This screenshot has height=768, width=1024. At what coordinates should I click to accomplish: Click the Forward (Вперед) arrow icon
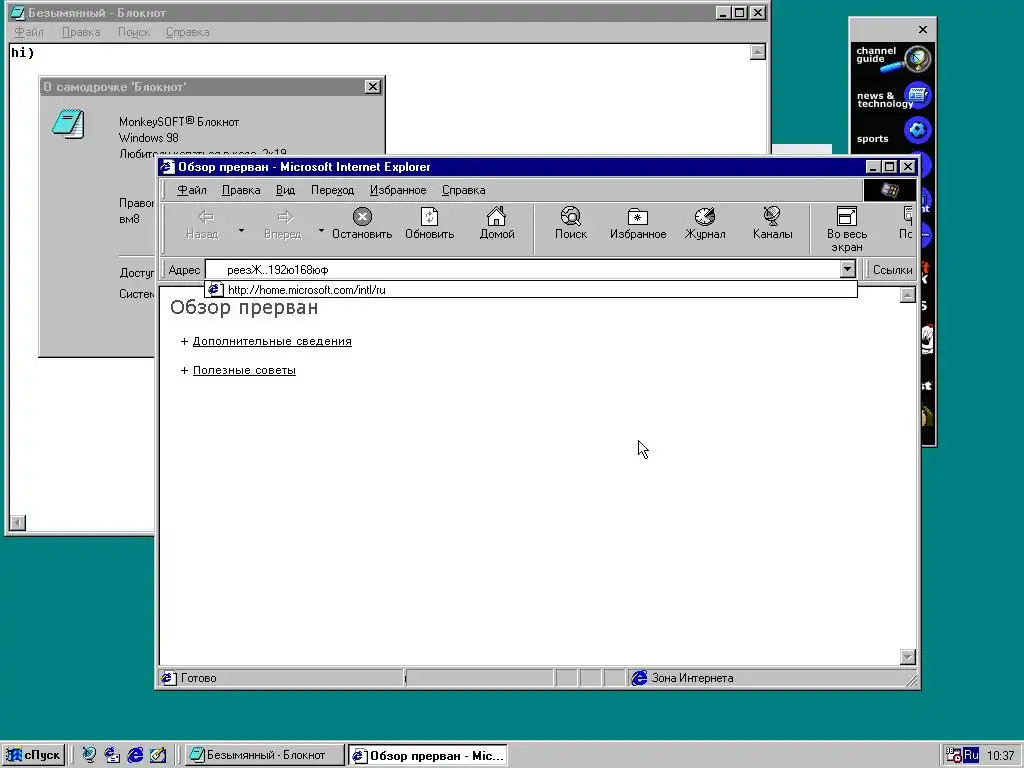pos(285,217)
